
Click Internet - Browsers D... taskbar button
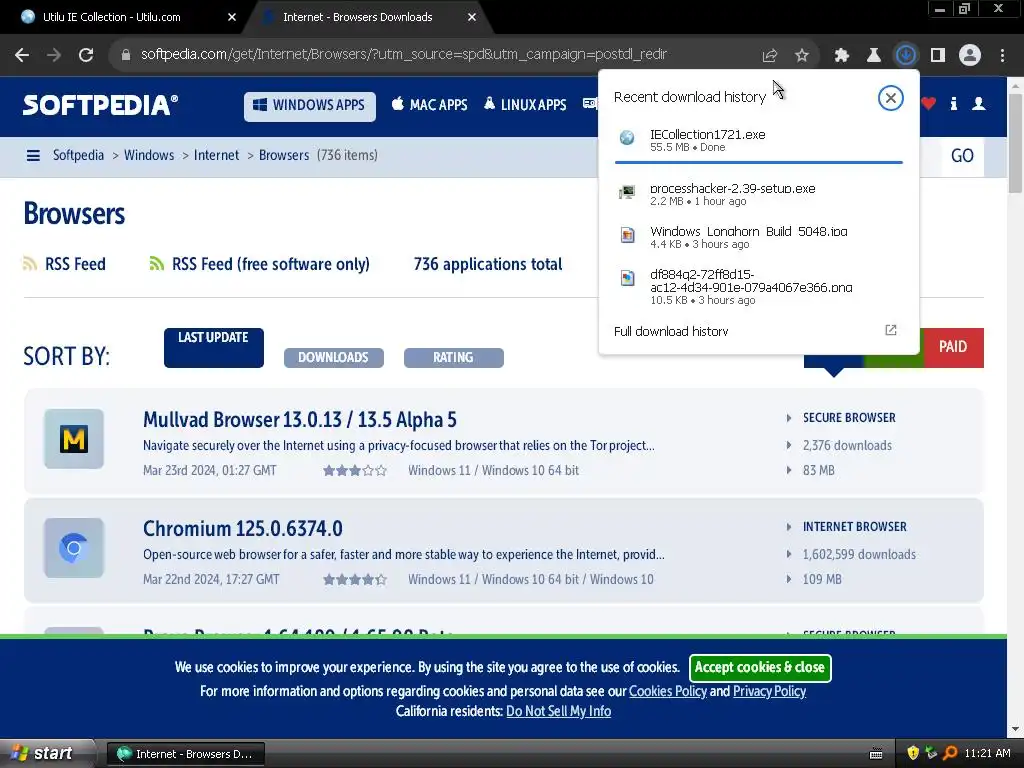185,754
